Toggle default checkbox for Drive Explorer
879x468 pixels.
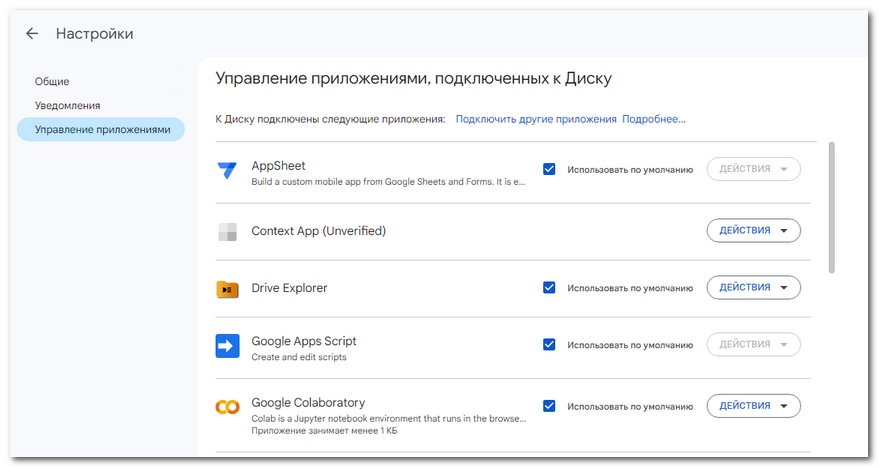point(549,288)
